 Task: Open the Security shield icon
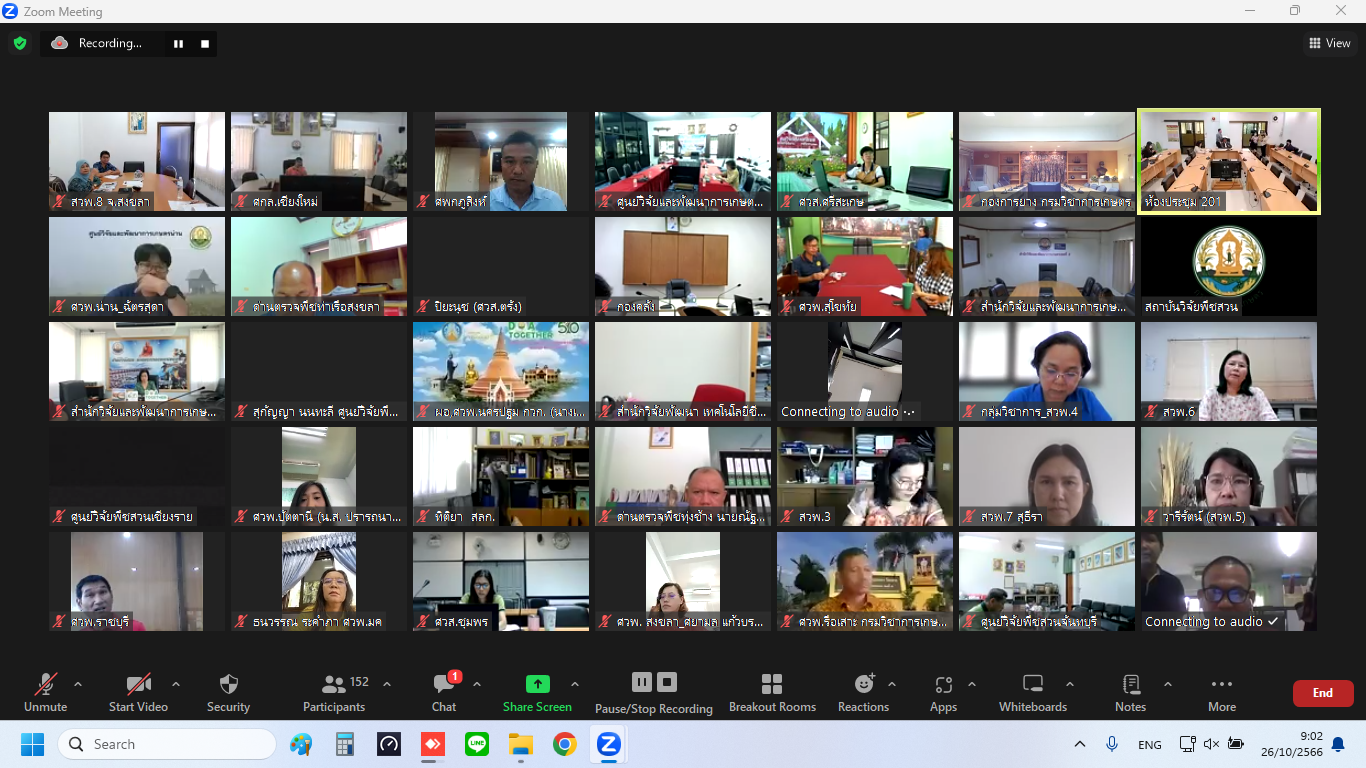pos(228,684)
